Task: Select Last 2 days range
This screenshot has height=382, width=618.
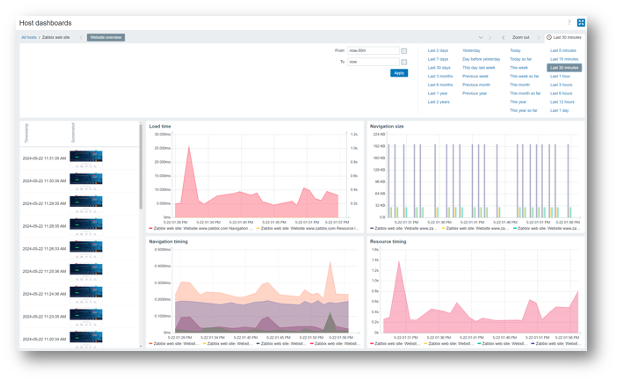Action: [438, 50]
